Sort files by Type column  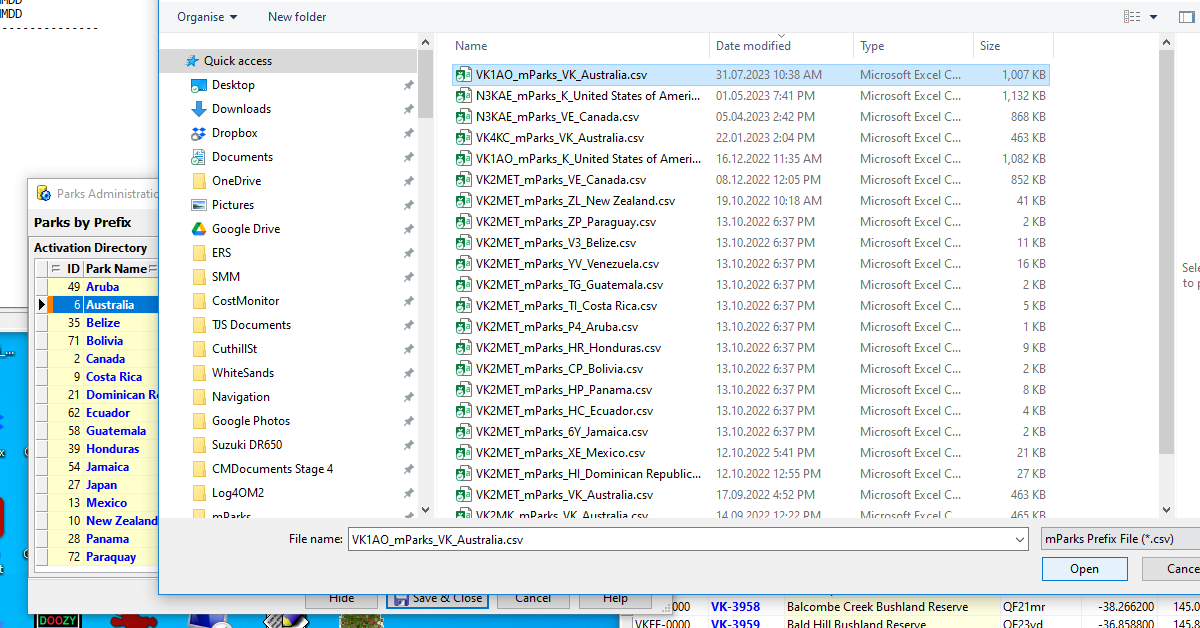(914, 46)
